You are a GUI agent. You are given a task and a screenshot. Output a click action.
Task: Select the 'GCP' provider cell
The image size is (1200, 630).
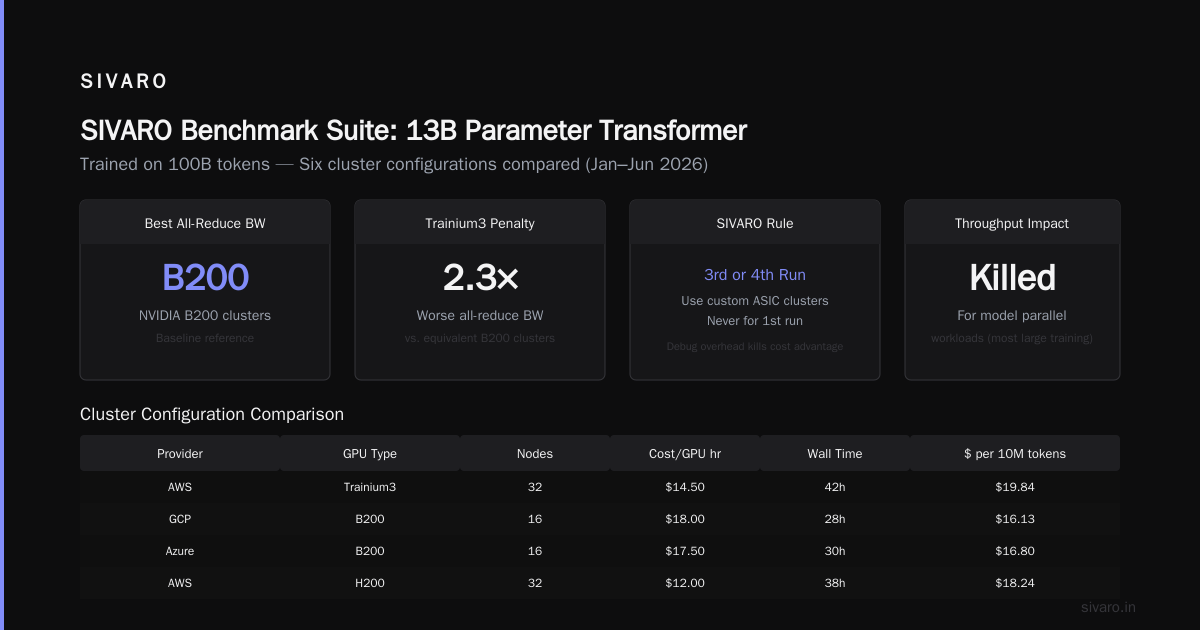[x=180, y=519]
